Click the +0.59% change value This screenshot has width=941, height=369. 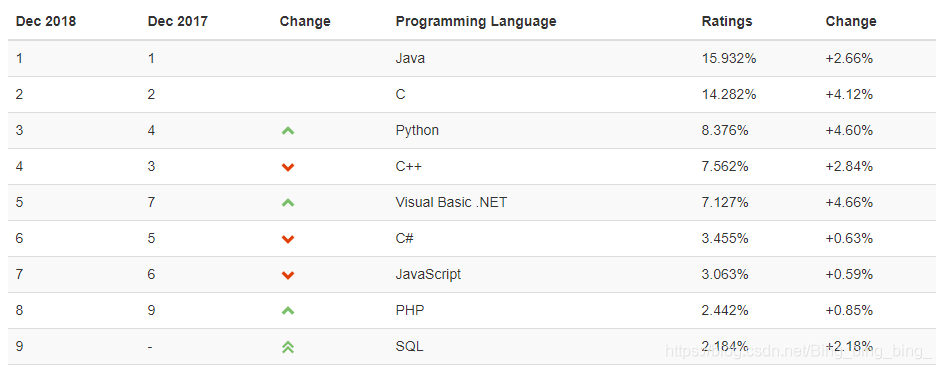coord(849,274)
